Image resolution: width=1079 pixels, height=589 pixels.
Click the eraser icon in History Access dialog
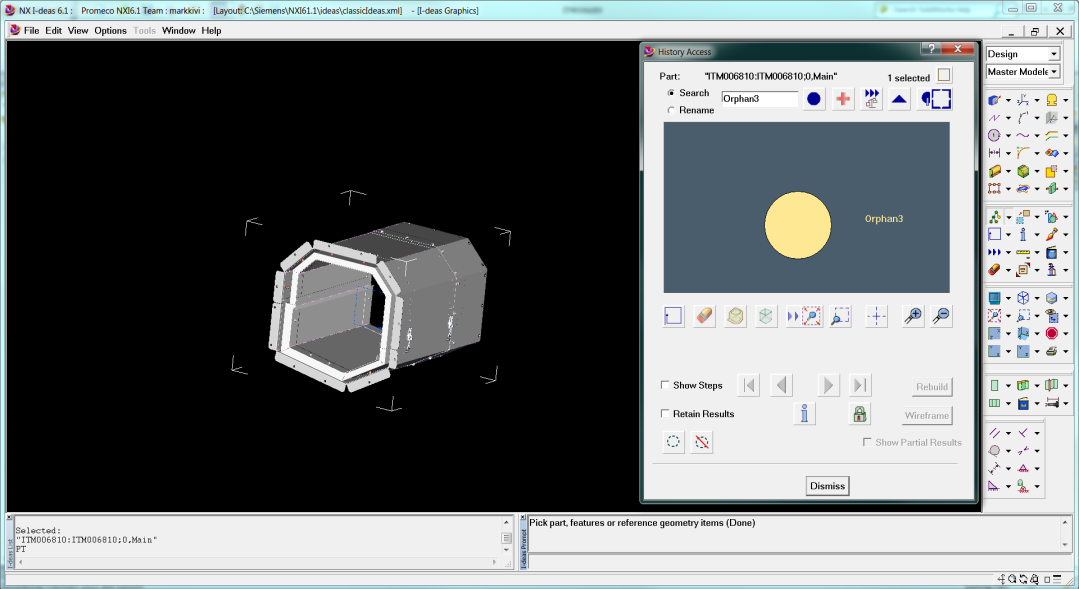704,316
